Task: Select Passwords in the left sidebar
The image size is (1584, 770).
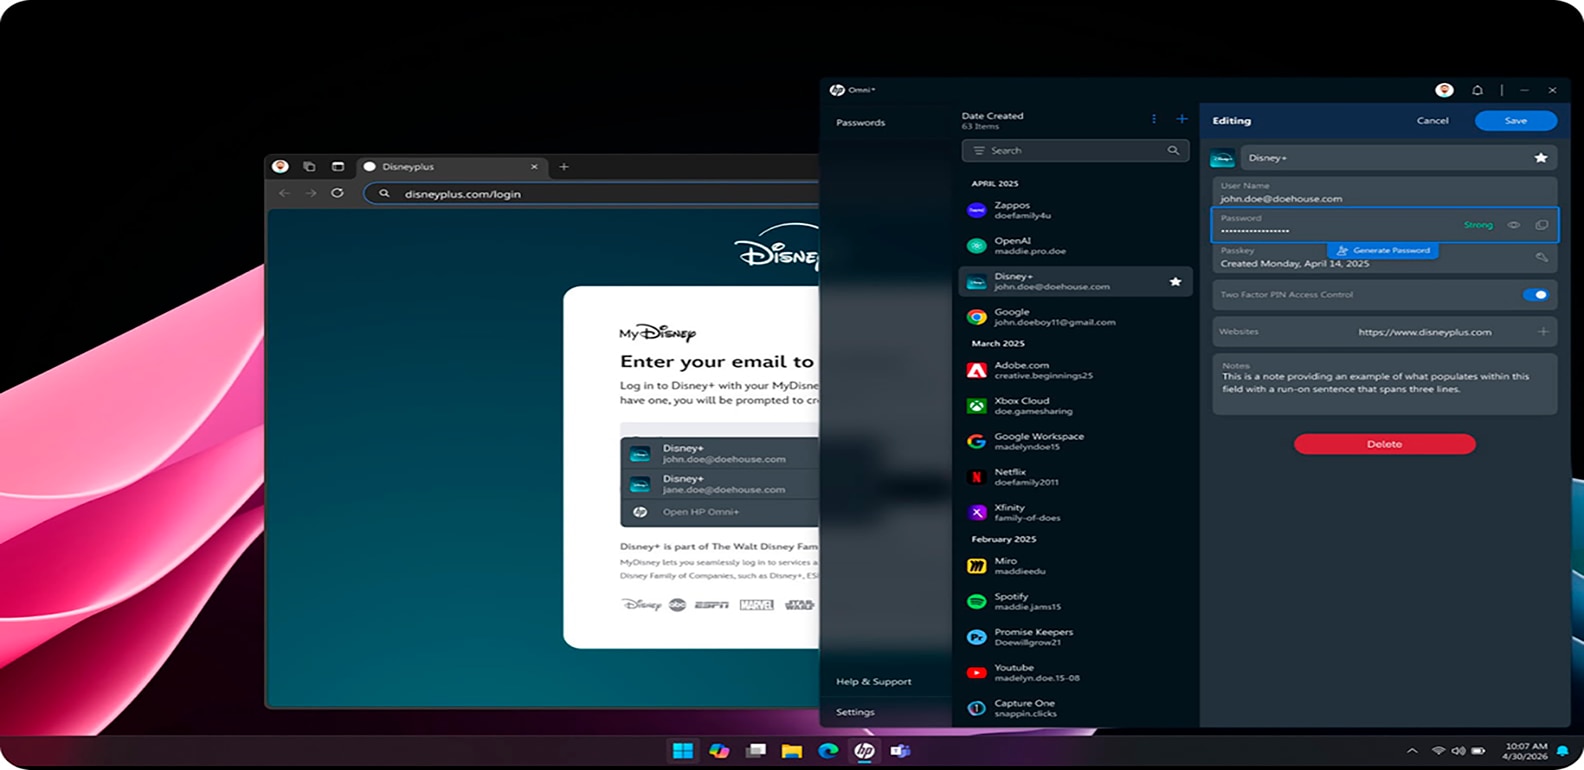Action: pos(860,123)
